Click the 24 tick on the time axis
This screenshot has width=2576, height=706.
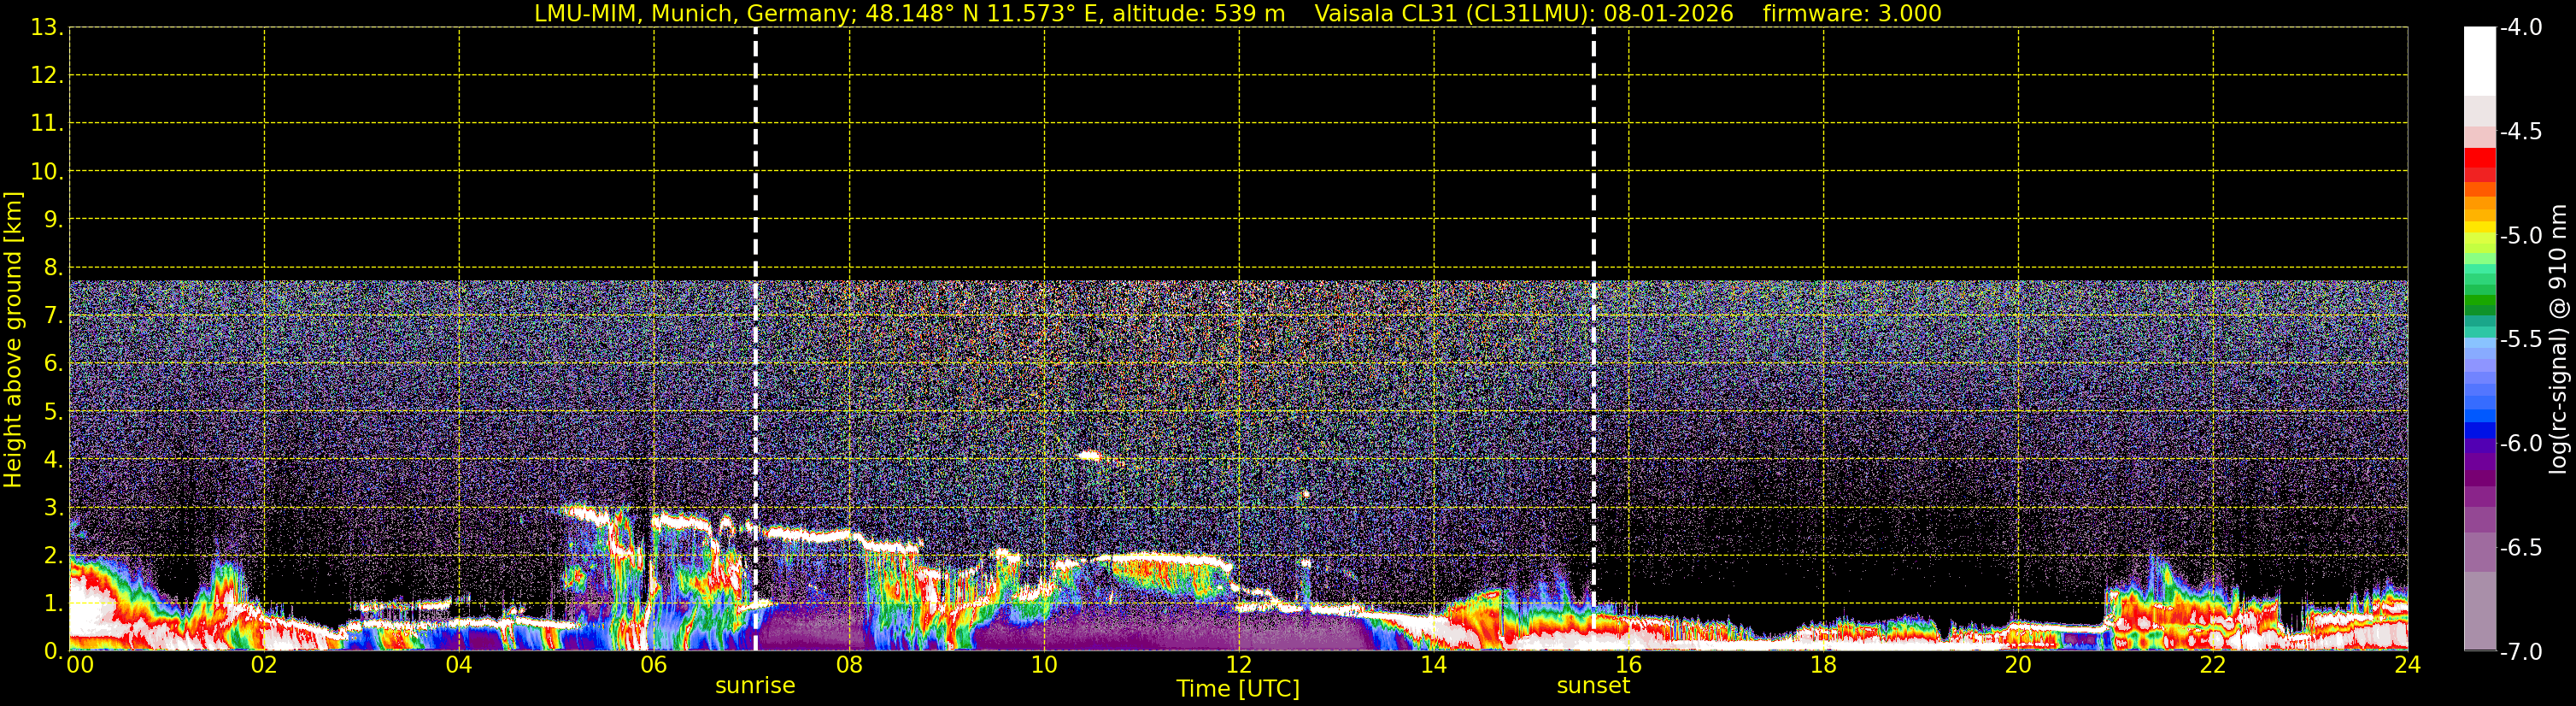click(2407, 665)
